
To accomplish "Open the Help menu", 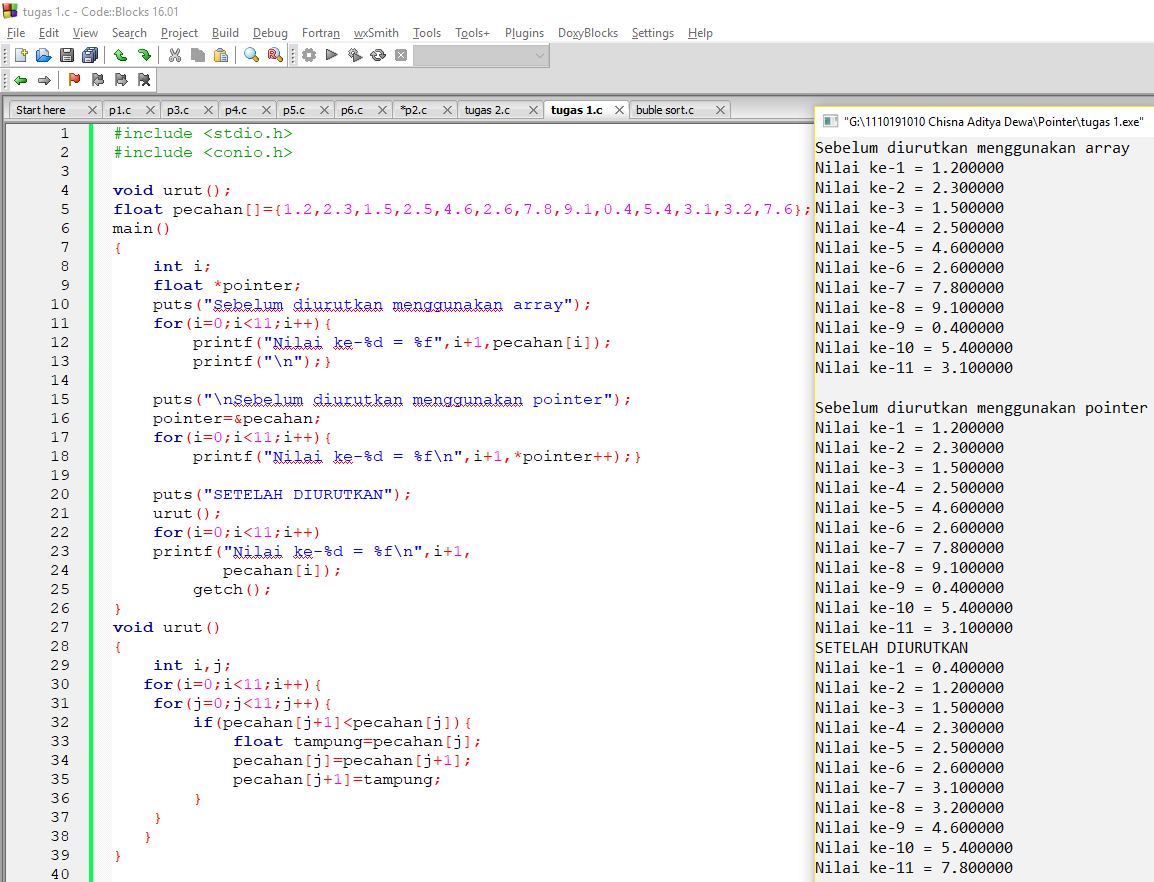I will tap(700, 33).
